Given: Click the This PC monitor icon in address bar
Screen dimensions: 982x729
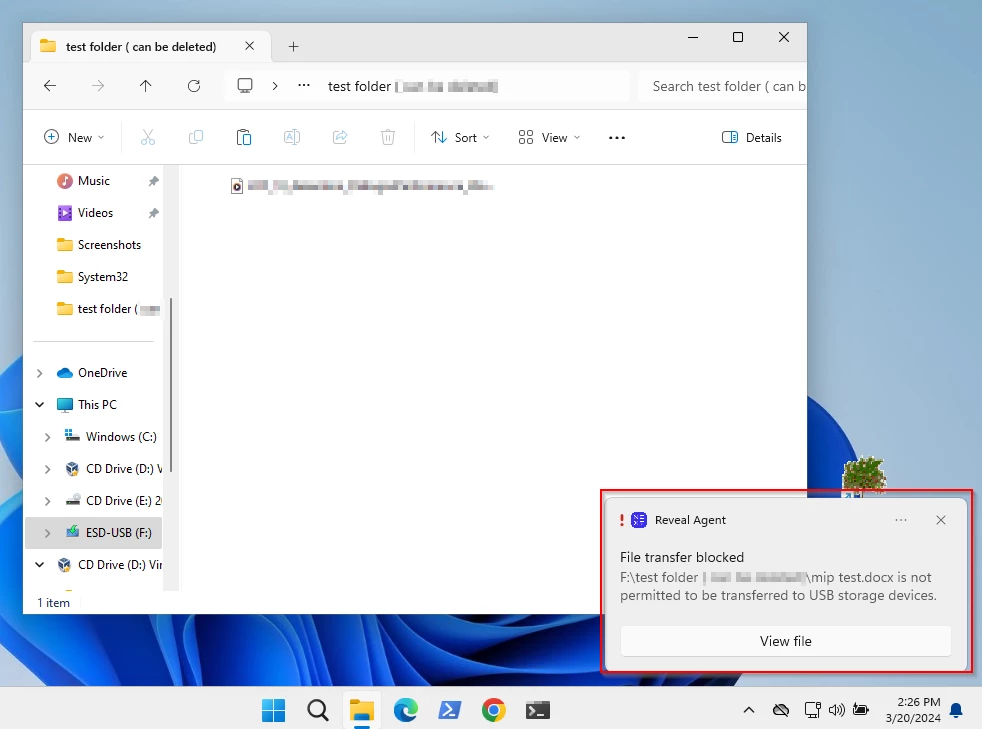Looking at the screenshot, I should point(245,86).
